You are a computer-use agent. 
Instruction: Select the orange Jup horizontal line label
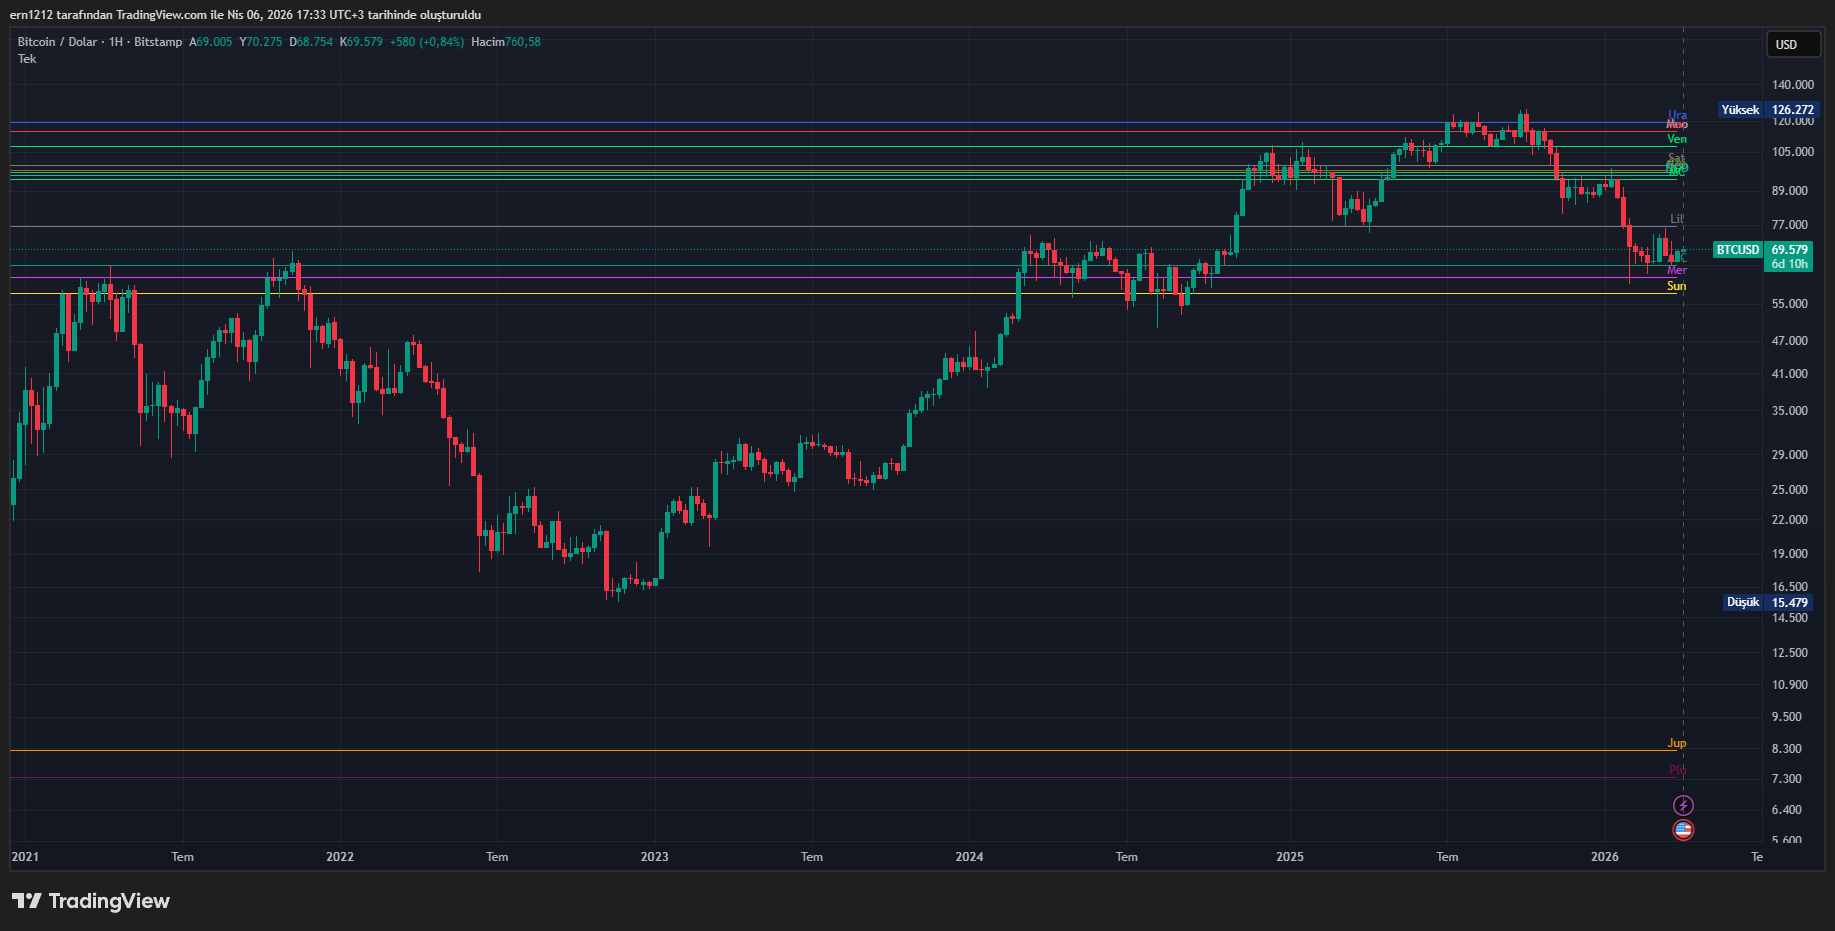click(x=1676, y=743)
